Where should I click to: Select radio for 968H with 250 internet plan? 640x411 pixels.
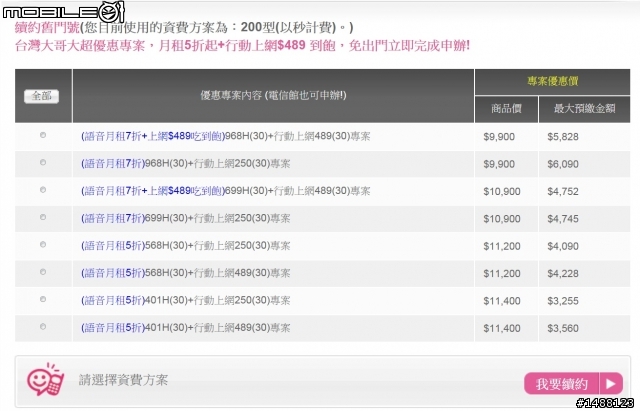(43, 162)
